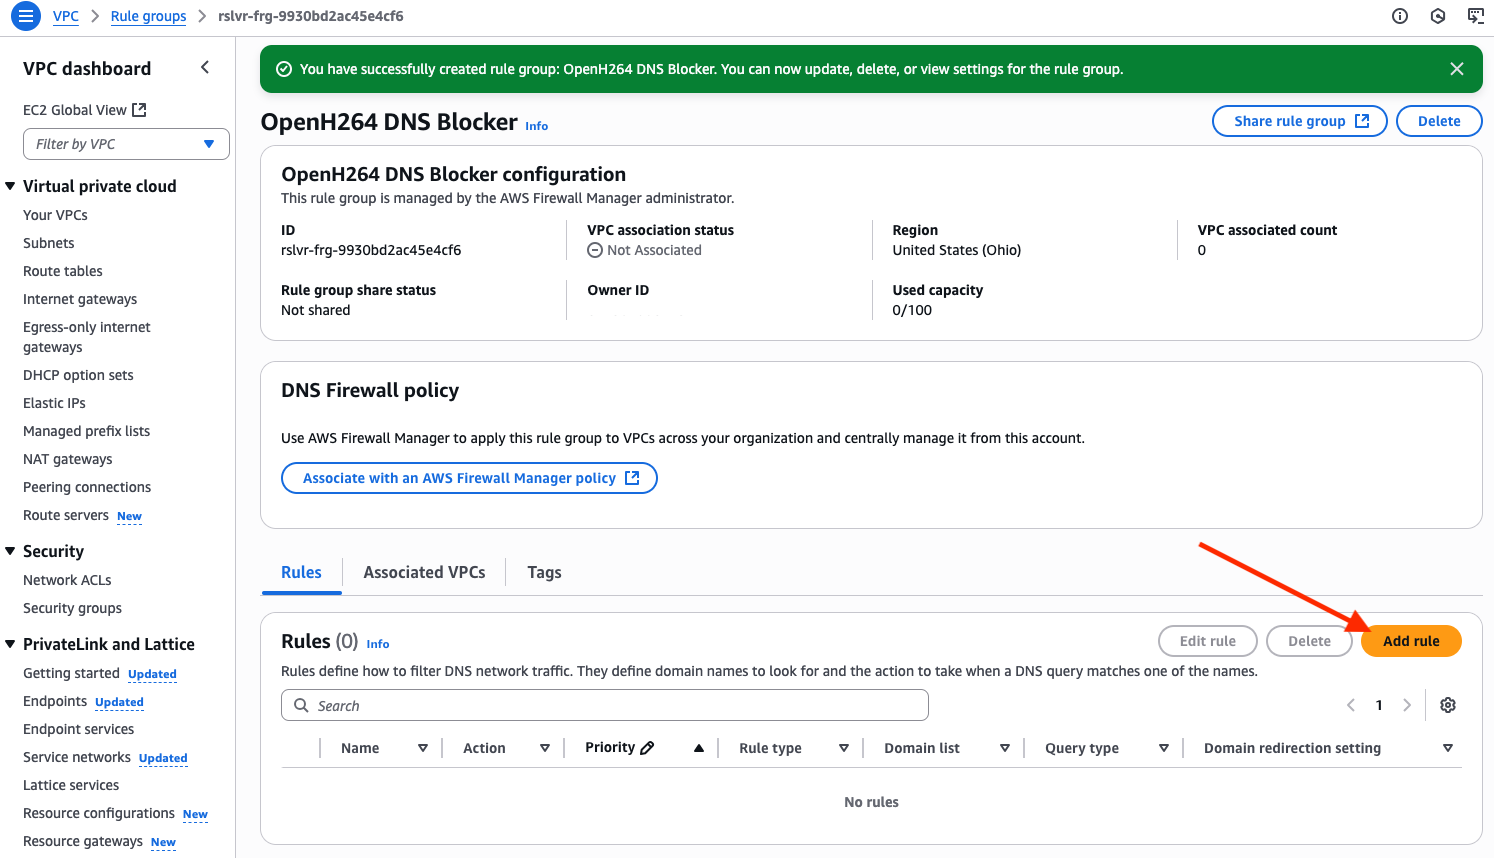Viewport: 1494px width, 858px height.
Task: Switch to the Tags tab
Action: 544,572
